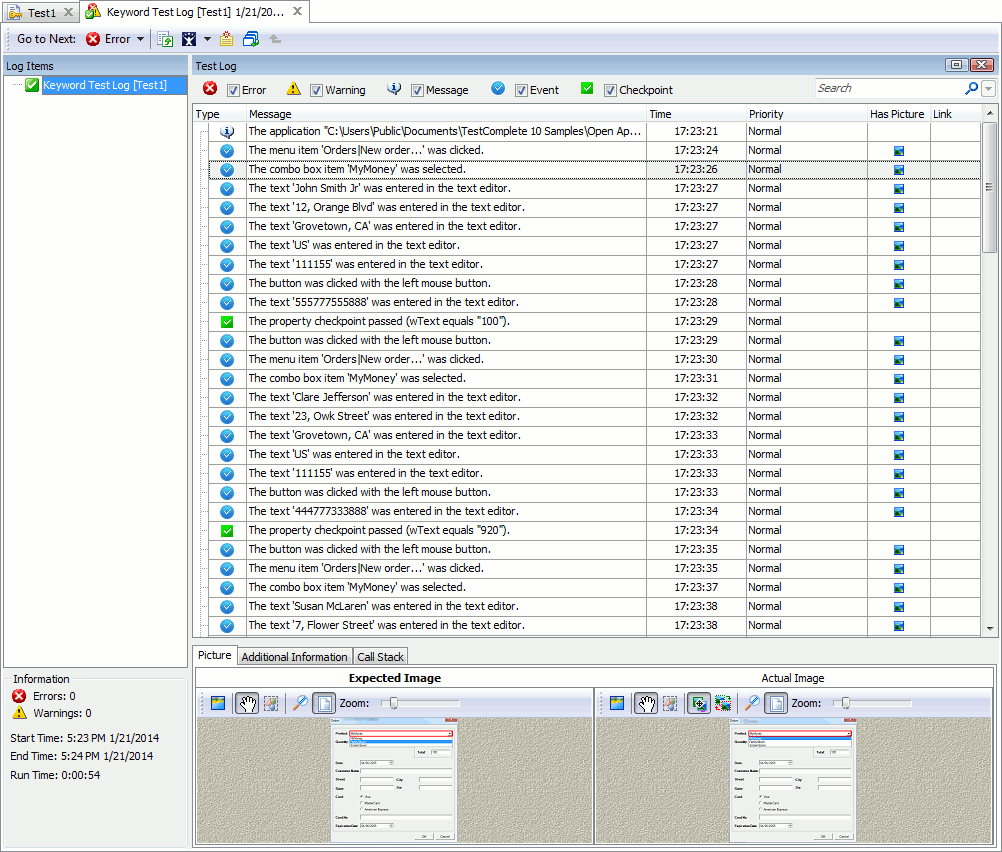Toggle the Checkpoint filter checkbox
This screenshot has height=852, width=1002.
coord(610,89)
